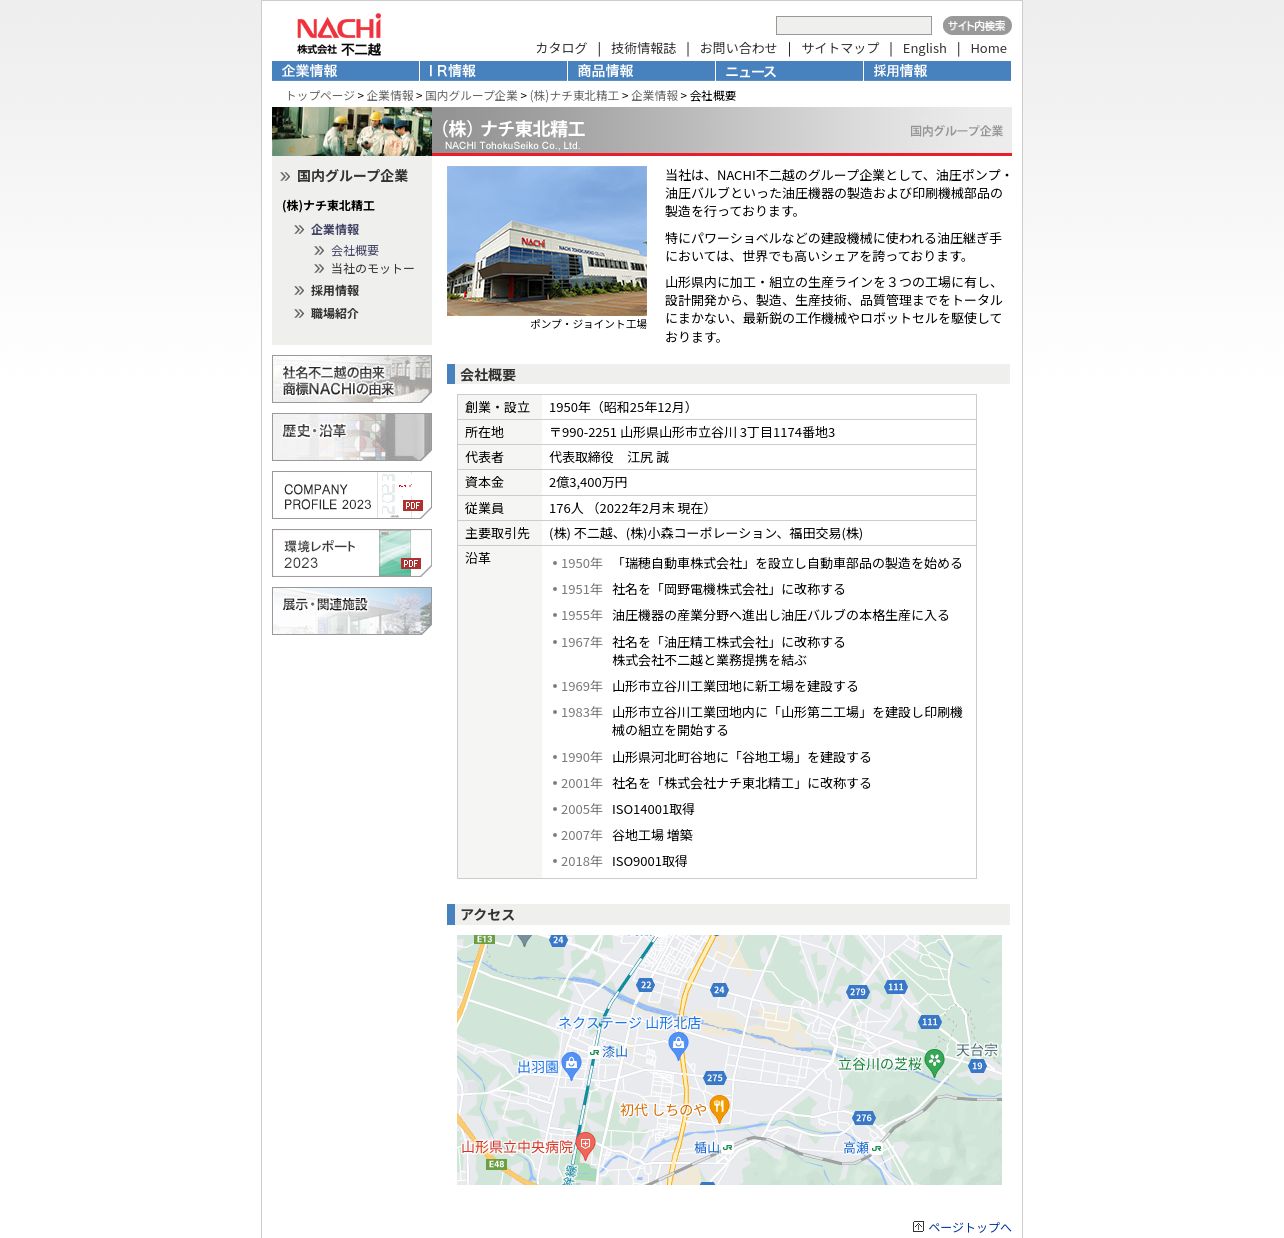Select 企業情報 in the sidebar
The width and height of the screenshot is (1284, 1238).
tap(334, 230)
